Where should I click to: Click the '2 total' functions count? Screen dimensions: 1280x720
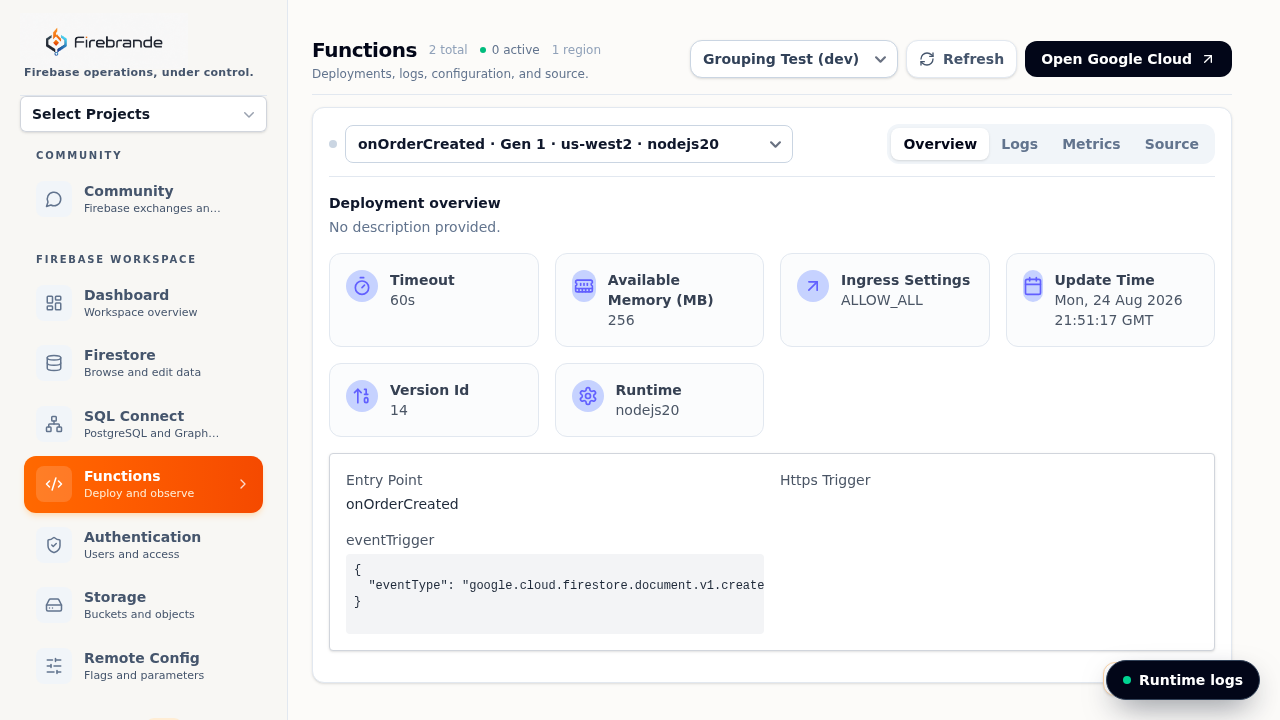click(448, 50)
